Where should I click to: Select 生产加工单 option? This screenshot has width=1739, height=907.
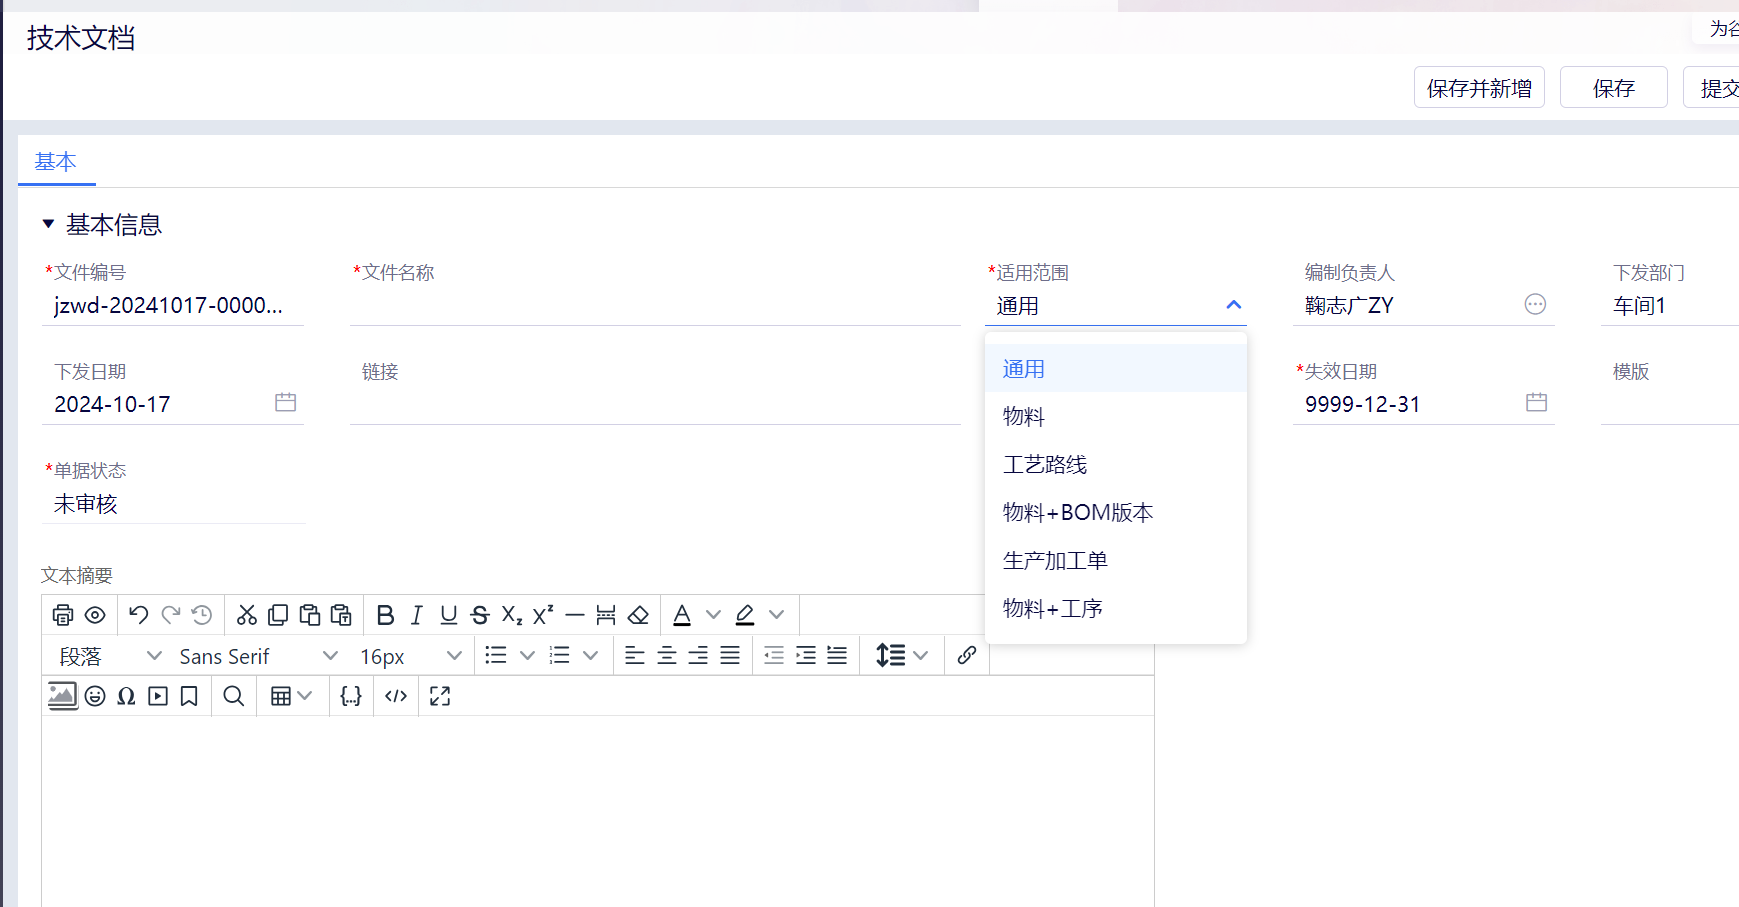[1116, 560]
